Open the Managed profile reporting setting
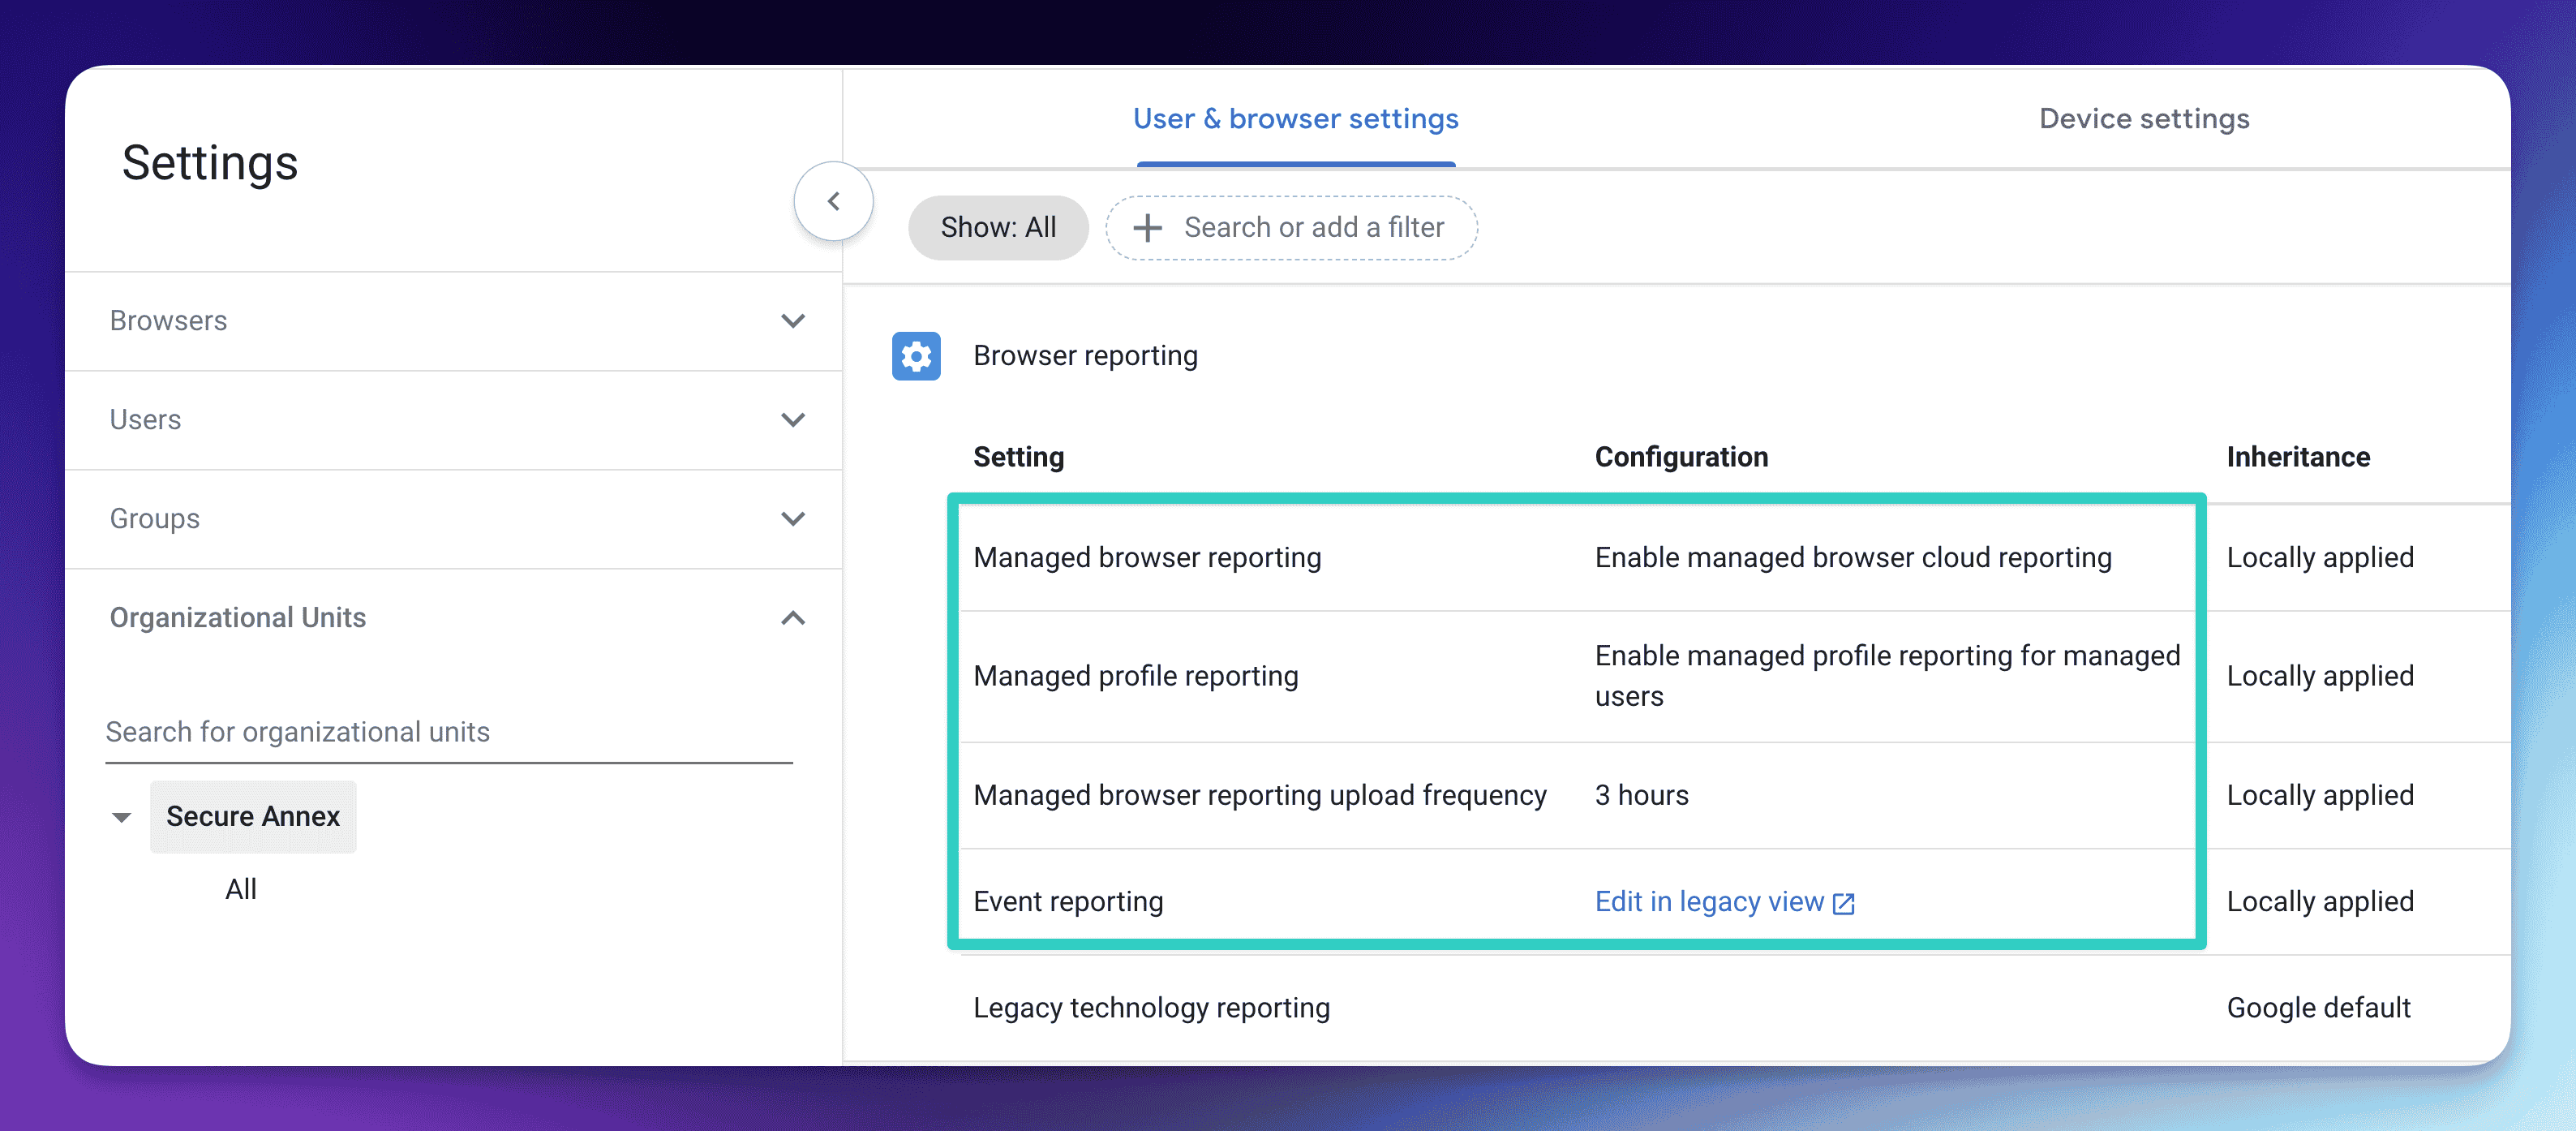This screenshot has height=1131, width=2576. pos(1136,676)
